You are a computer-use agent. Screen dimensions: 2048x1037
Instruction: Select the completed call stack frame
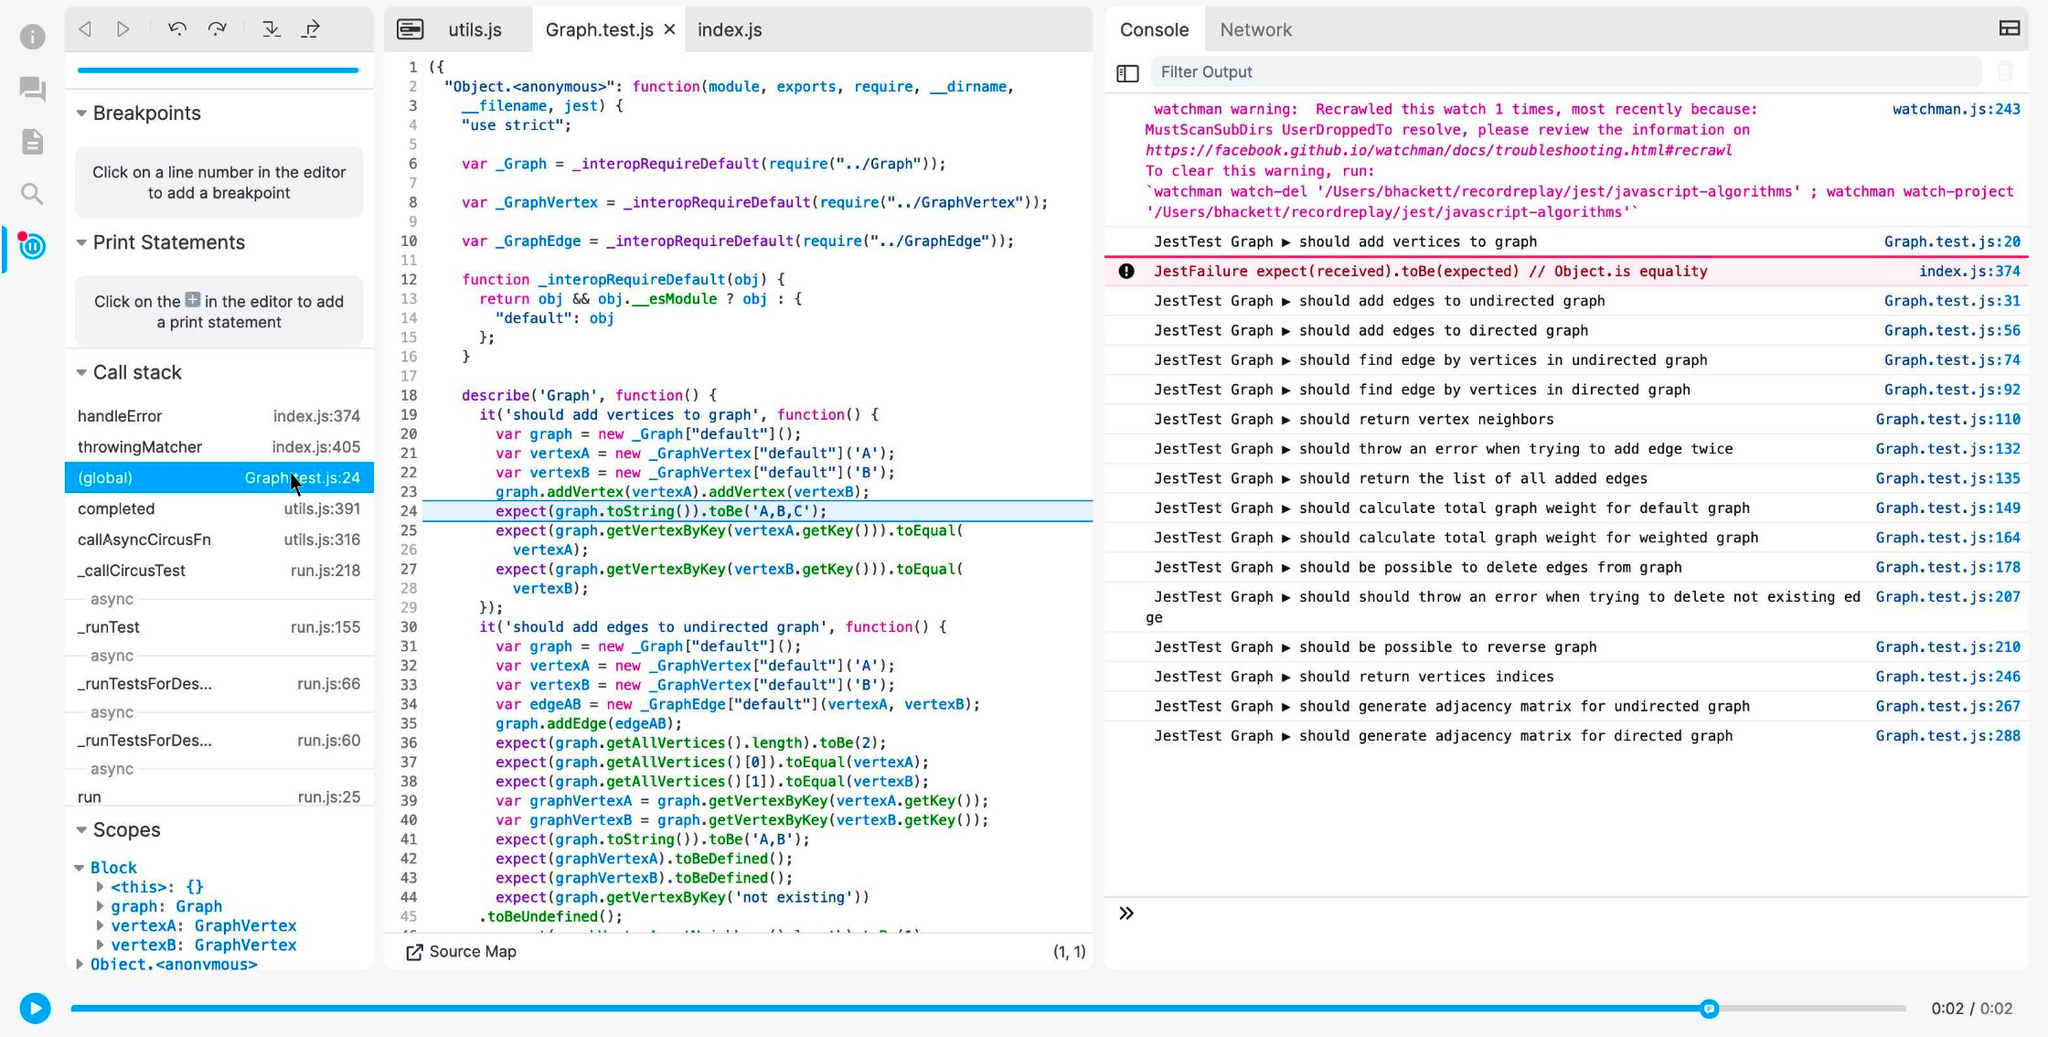click(219, 509)
